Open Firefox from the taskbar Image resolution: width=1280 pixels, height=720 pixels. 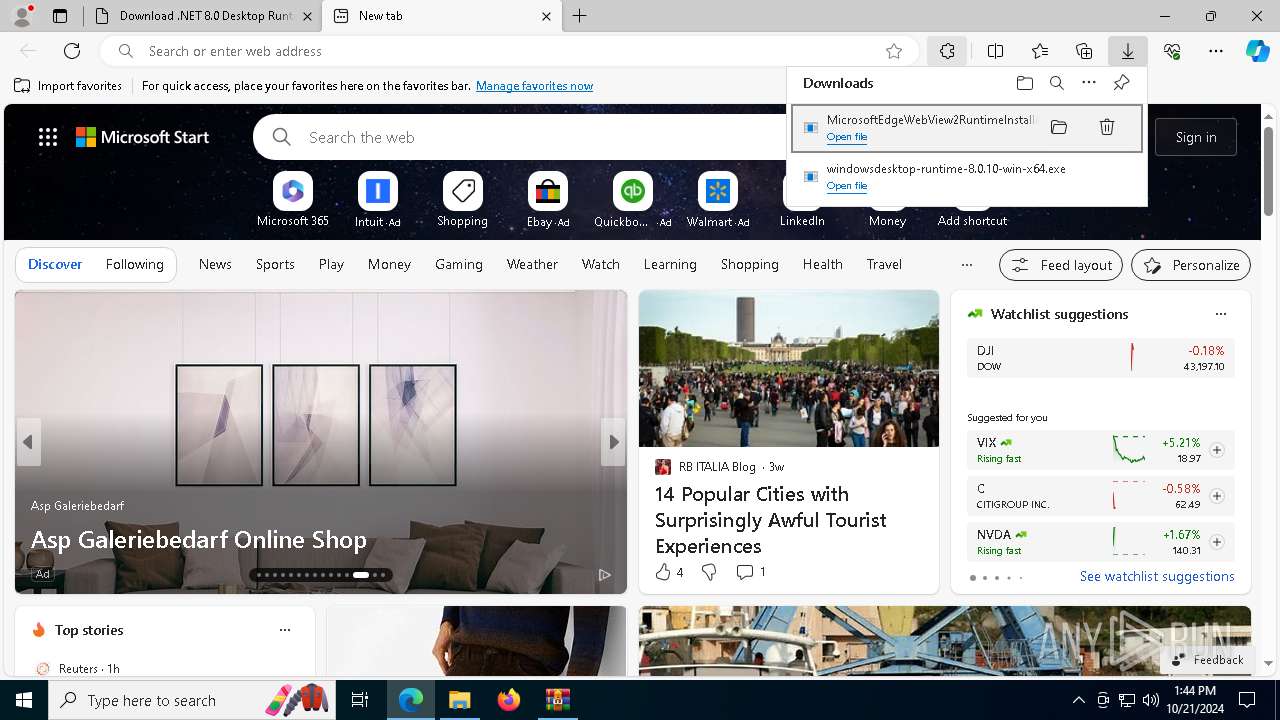[x=509, y=700]
